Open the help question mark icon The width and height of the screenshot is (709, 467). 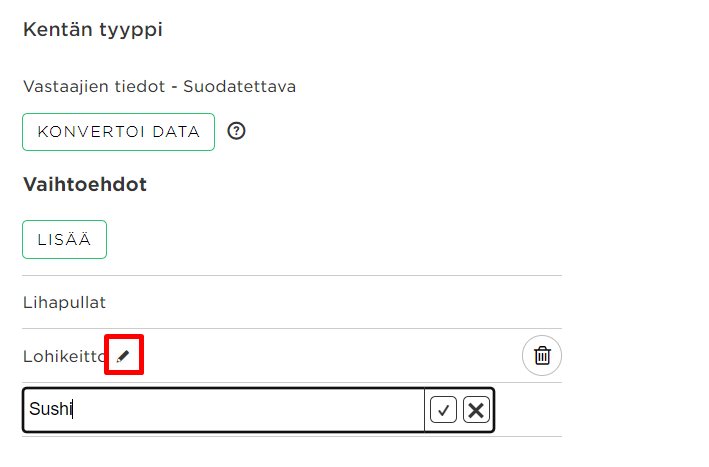[x=236, y=131]
